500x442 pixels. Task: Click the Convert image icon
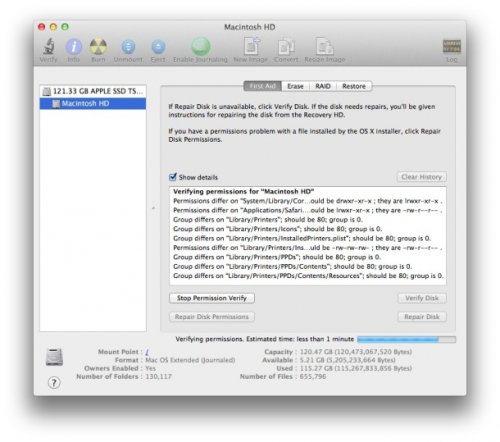(286, 47)
